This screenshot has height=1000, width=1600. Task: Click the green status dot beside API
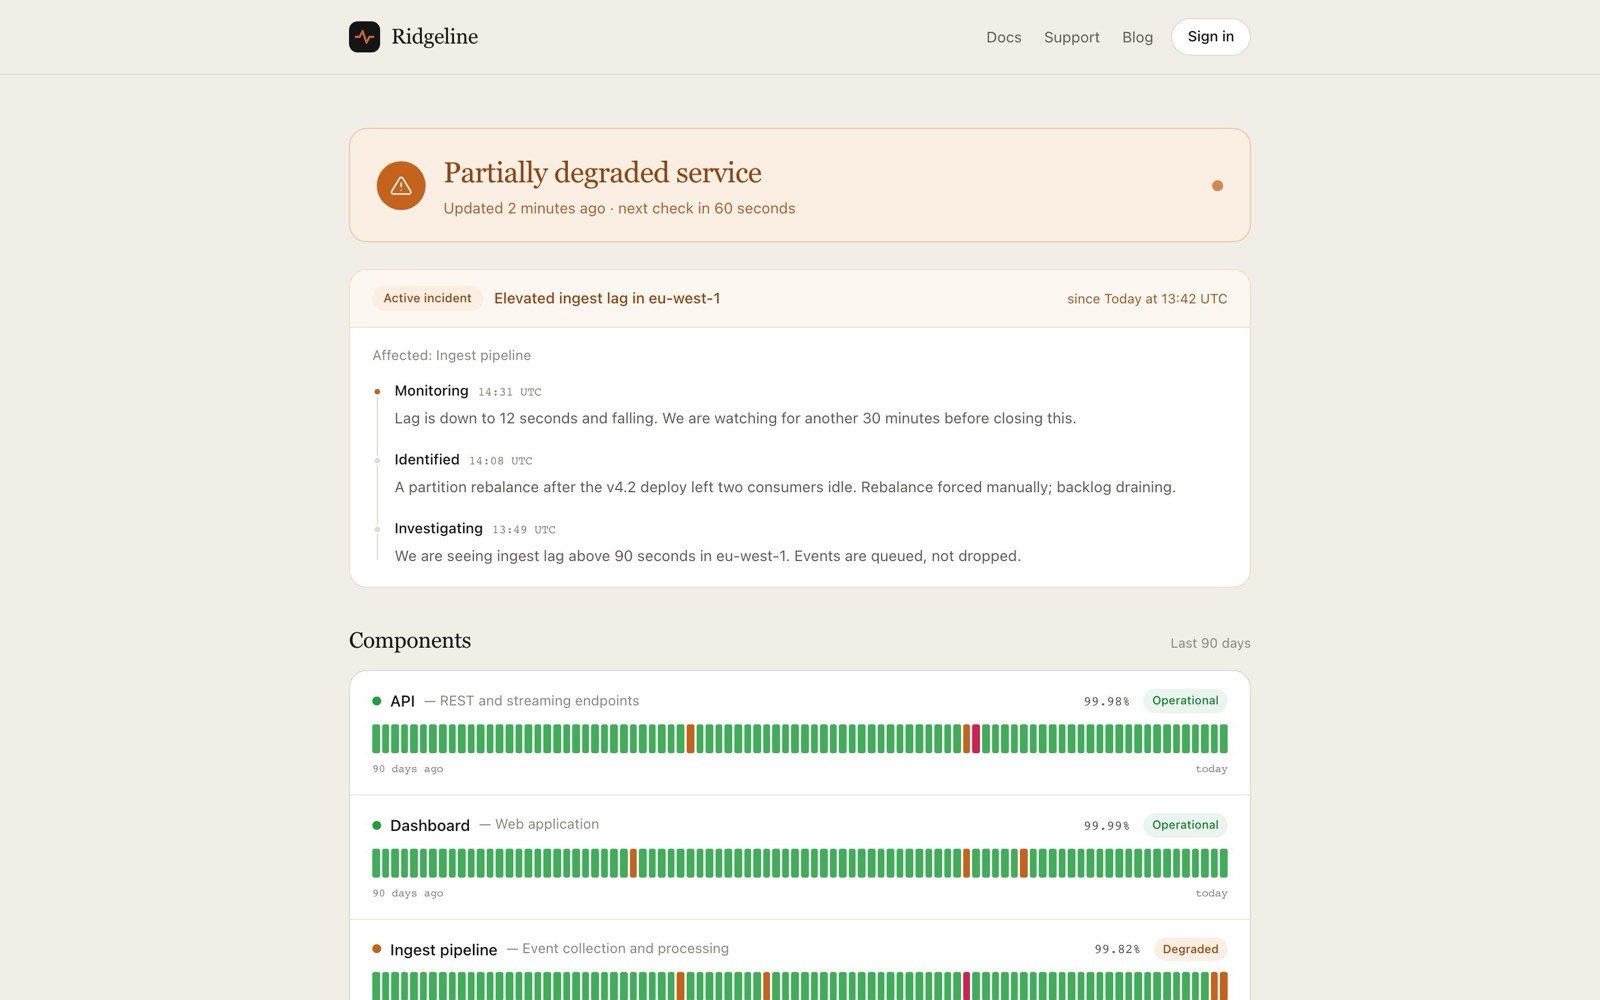pos(377,701)
